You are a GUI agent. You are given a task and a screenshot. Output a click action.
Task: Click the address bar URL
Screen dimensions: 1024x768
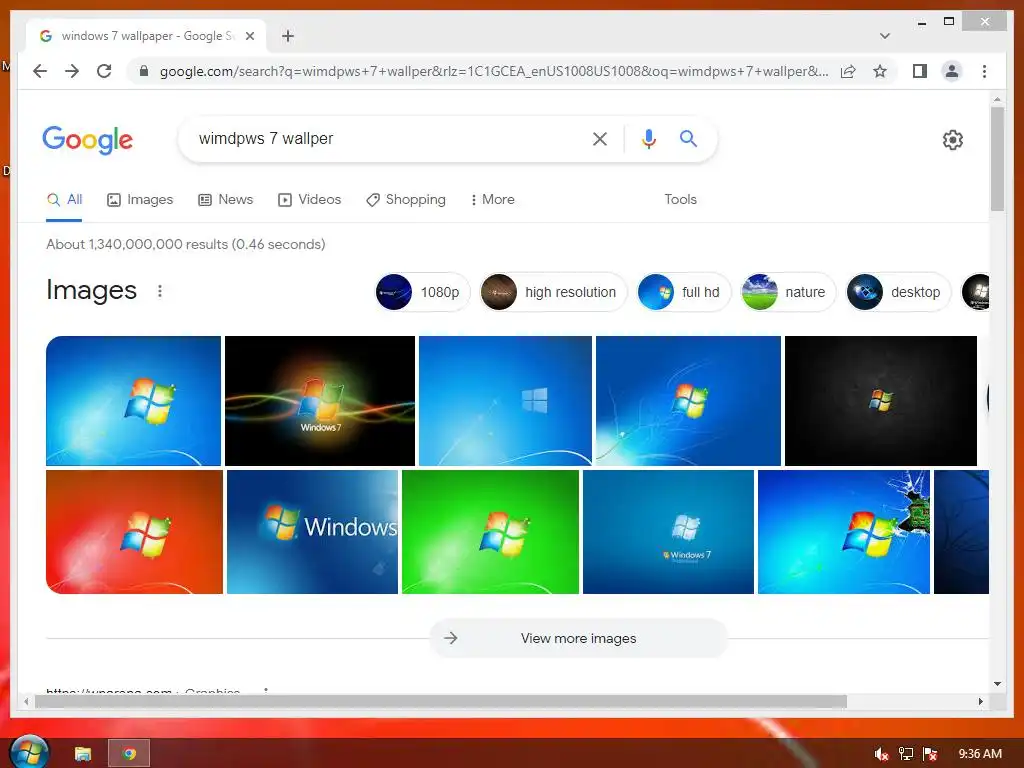494,71
